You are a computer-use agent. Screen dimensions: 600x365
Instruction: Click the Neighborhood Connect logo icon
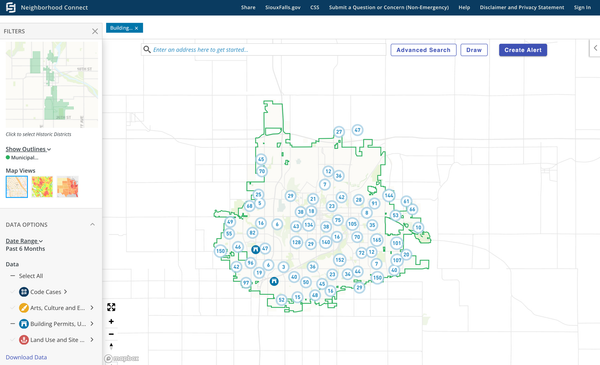click(x=11, y=7)
